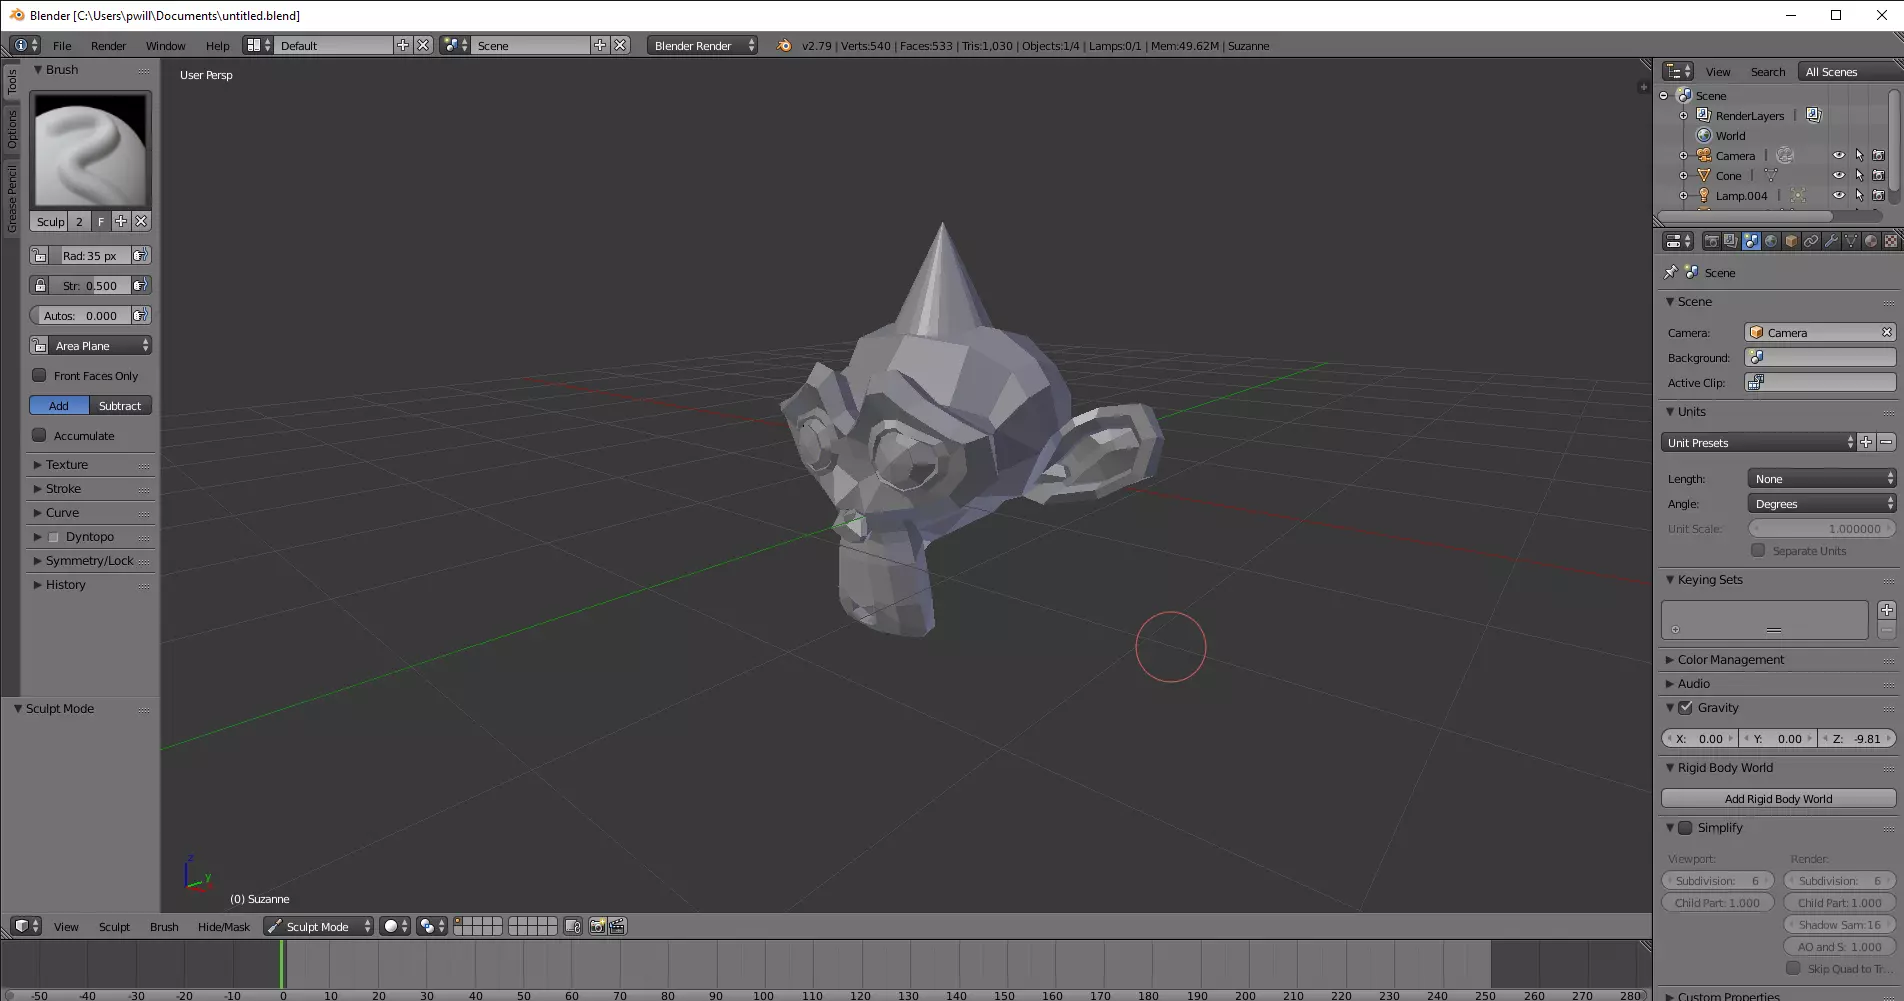Image resolution: width=1904 pixels, height=1001 pixels.
Task: Add a new scene plus button
Action: tap(600, 45)
